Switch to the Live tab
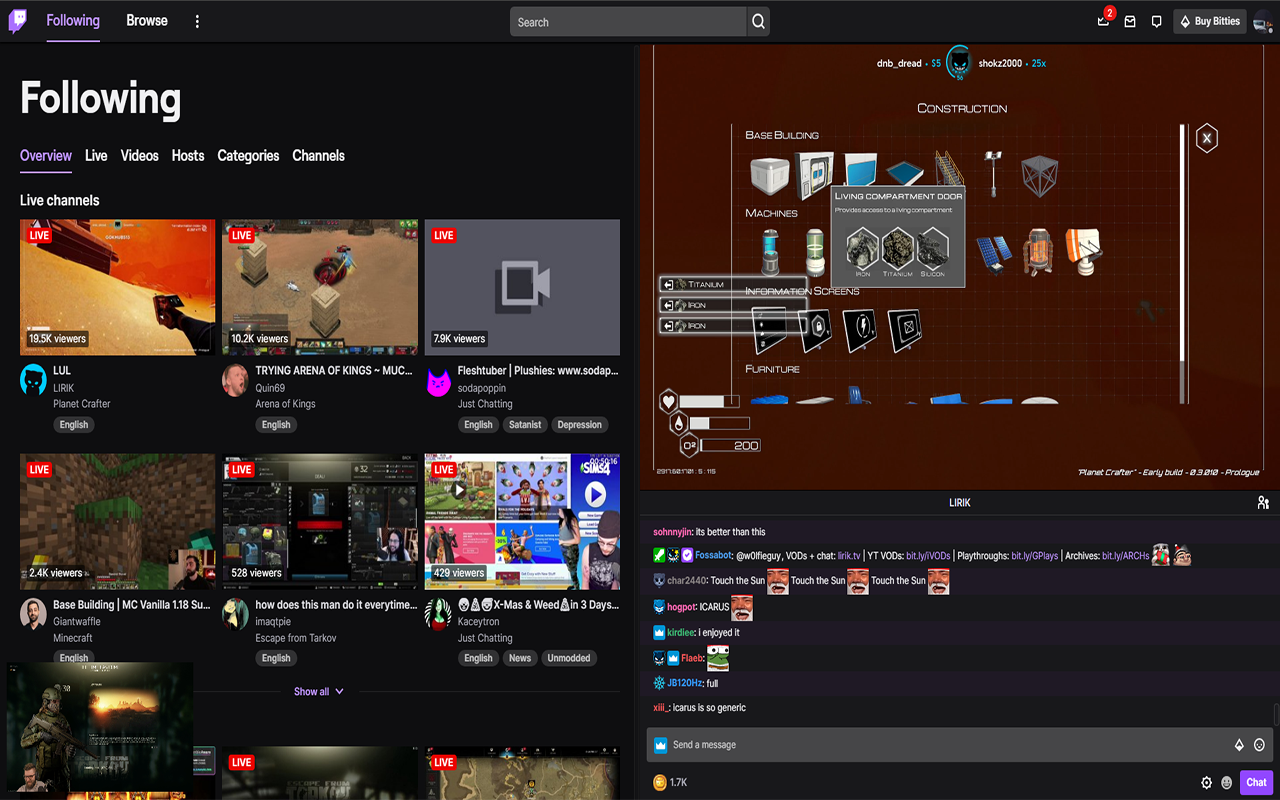This screenshot has height=800, width=1280. click(x=96, y=155)
